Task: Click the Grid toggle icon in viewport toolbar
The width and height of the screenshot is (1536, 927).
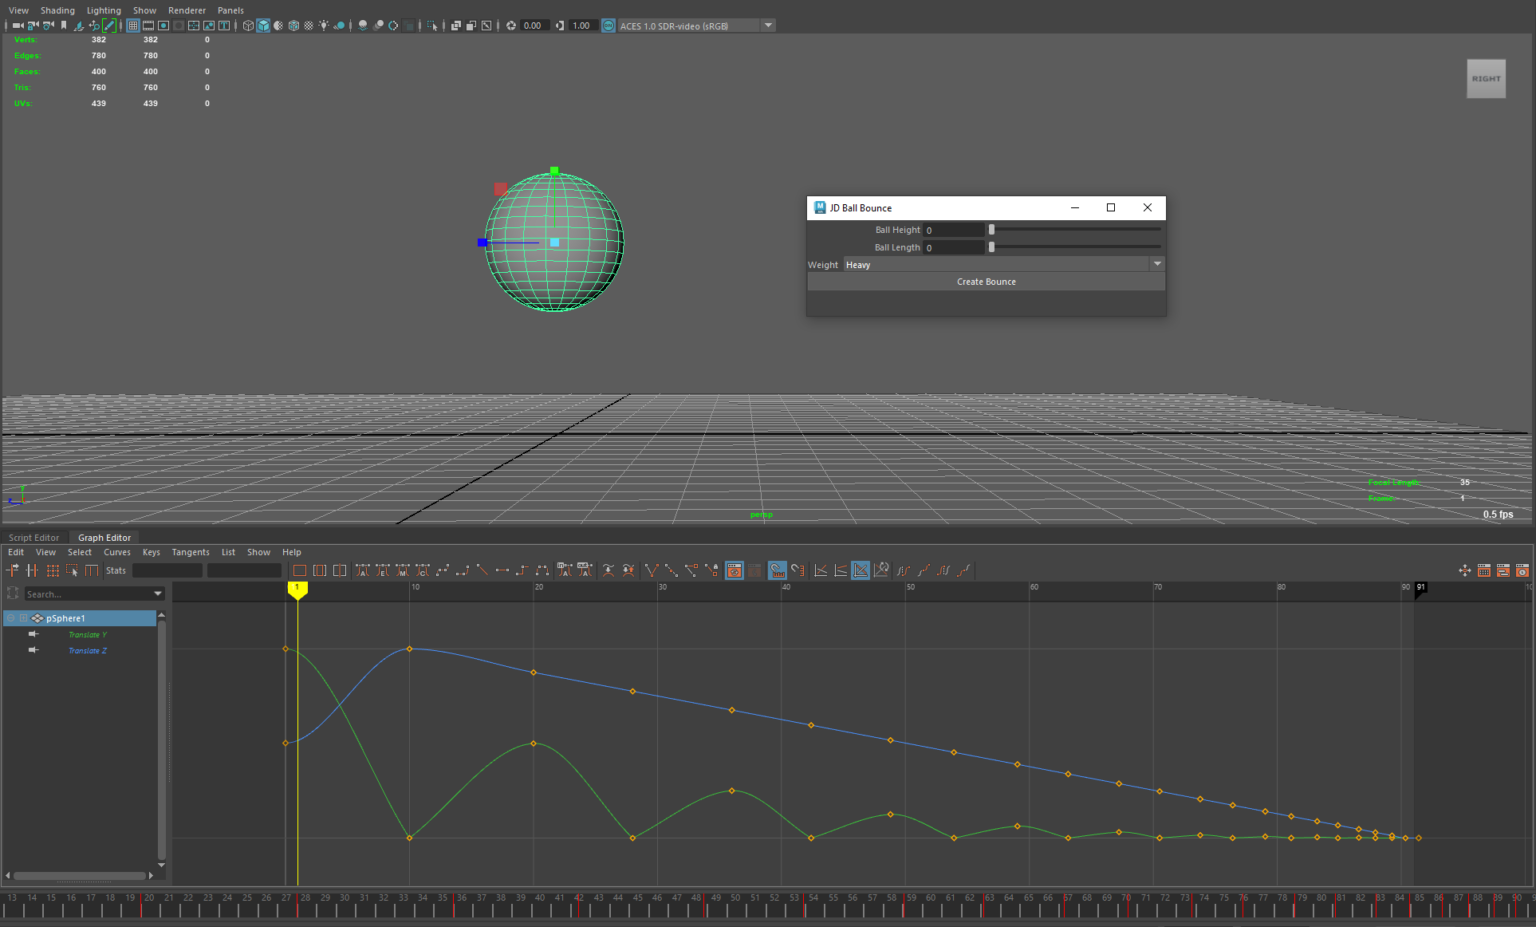Action: tap(132, 25)
